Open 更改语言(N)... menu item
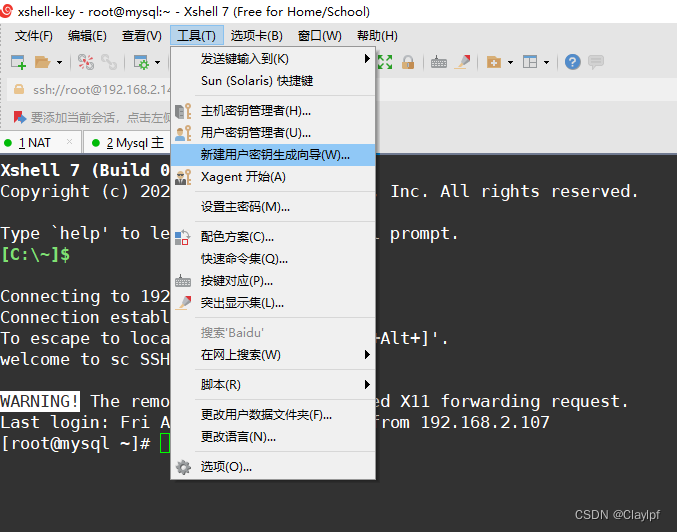The height and width of the screenshot is (532, 677). [273, 437]
